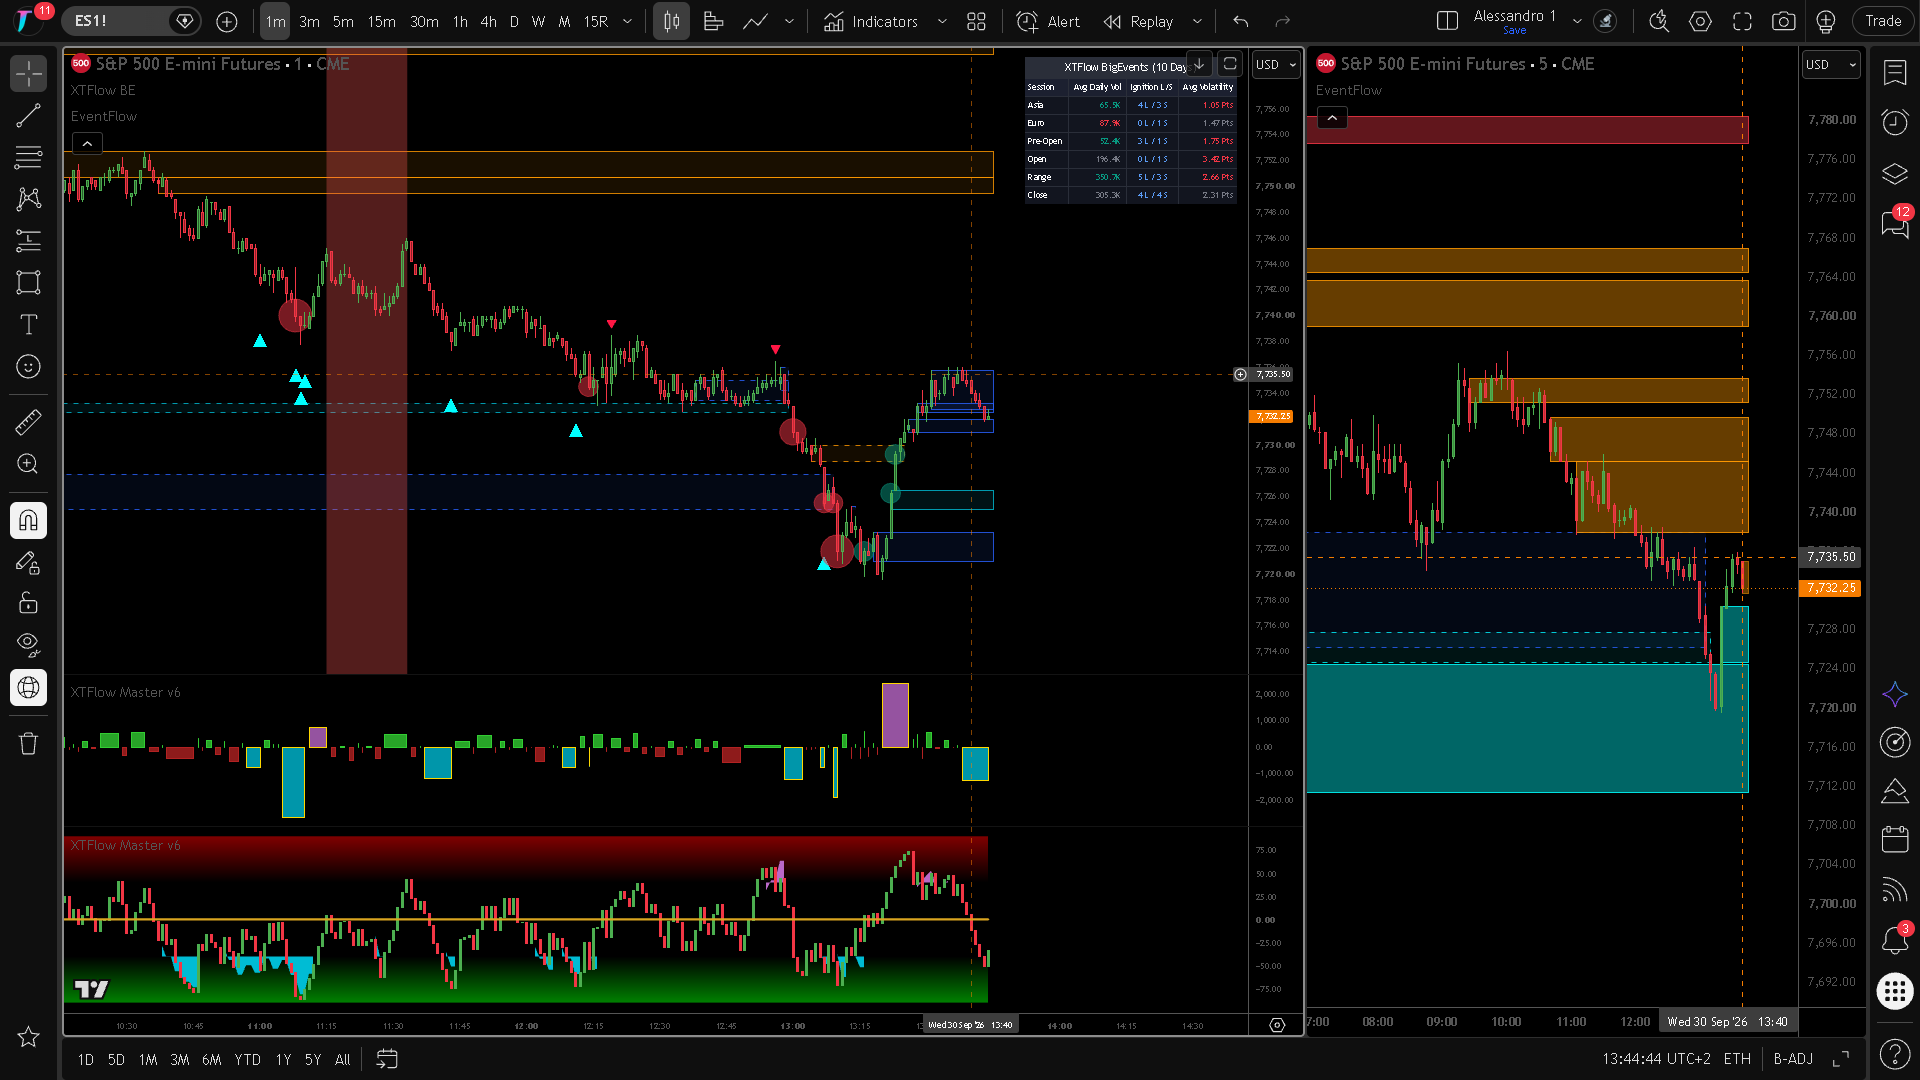Toggle lock all drawing tools
Screen dimensions: 1920x1080
28,603
